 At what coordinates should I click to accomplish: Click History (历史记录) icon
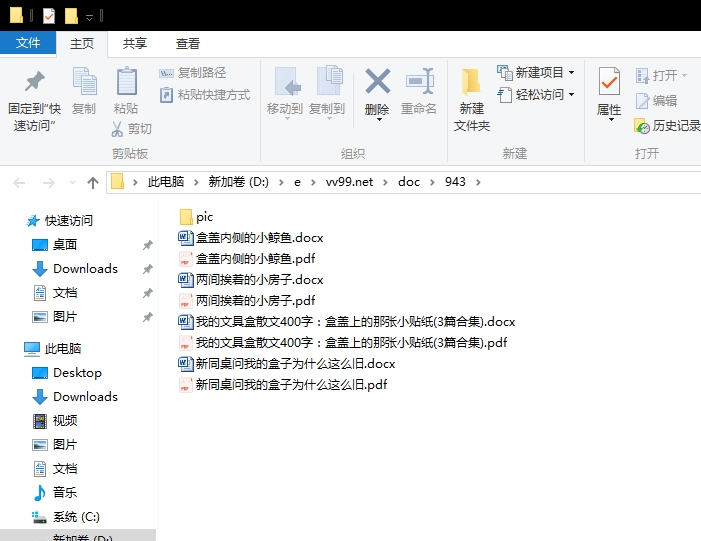coord(642,126)
